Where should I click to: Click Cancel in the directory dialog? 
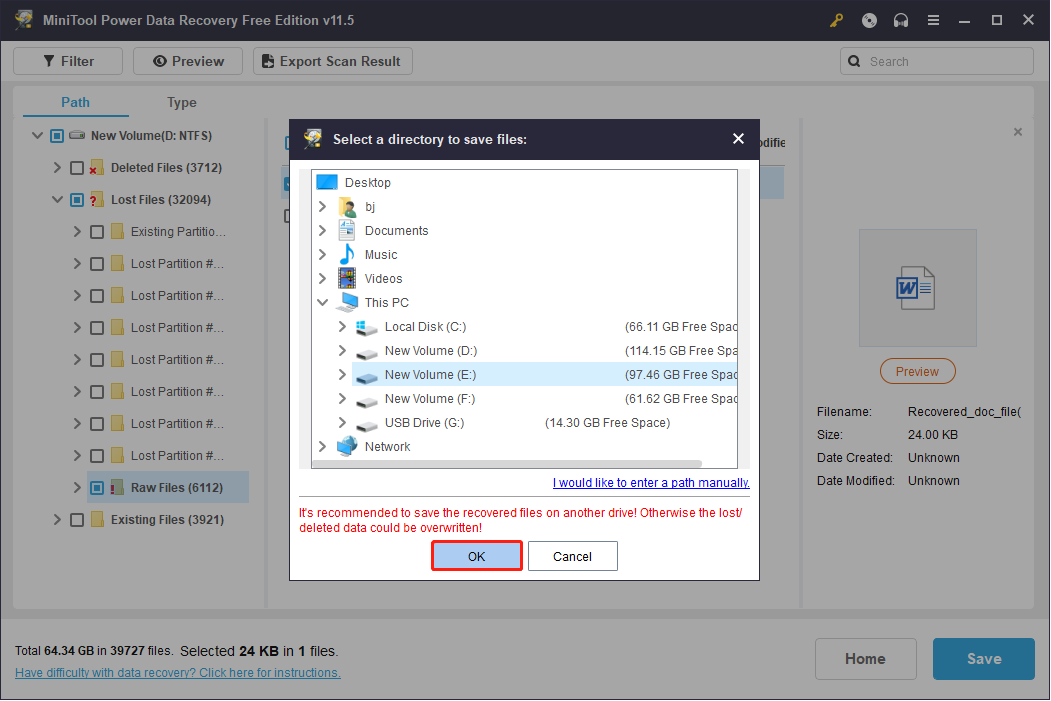(572, 556)
